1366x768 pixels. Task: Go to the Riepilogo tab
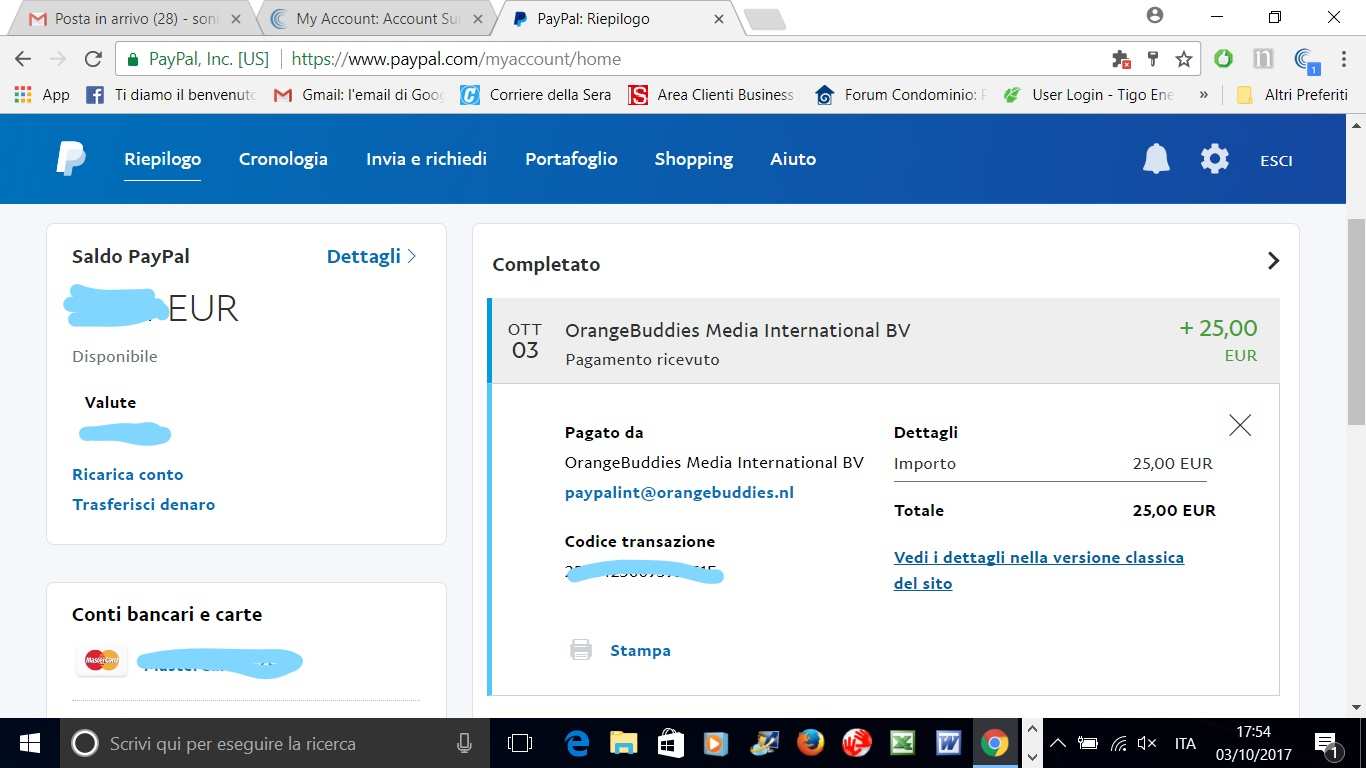click(162, 159)
